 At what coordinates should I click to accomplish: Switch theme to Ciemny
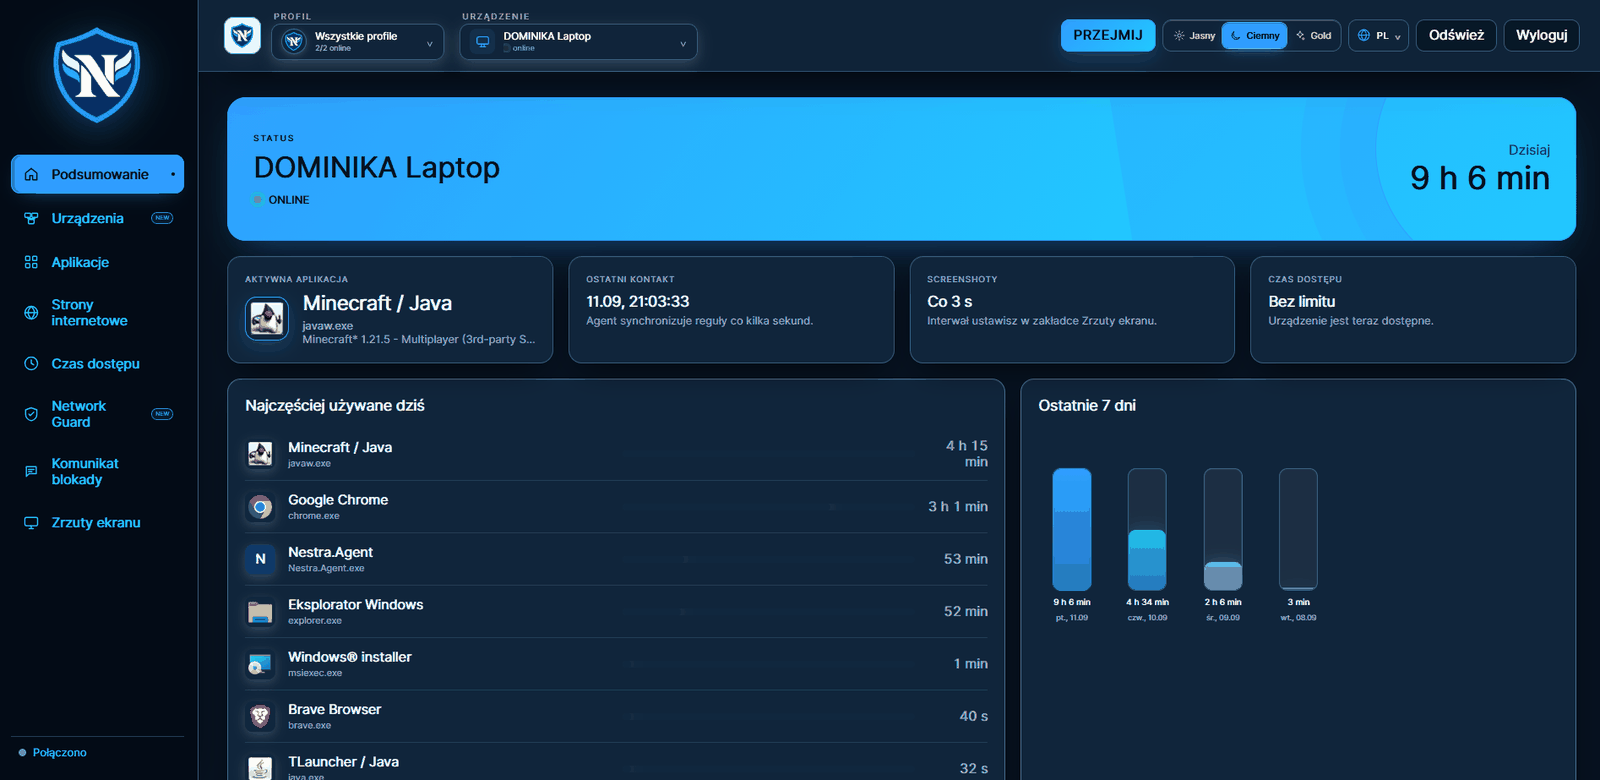click(1254, 36)
